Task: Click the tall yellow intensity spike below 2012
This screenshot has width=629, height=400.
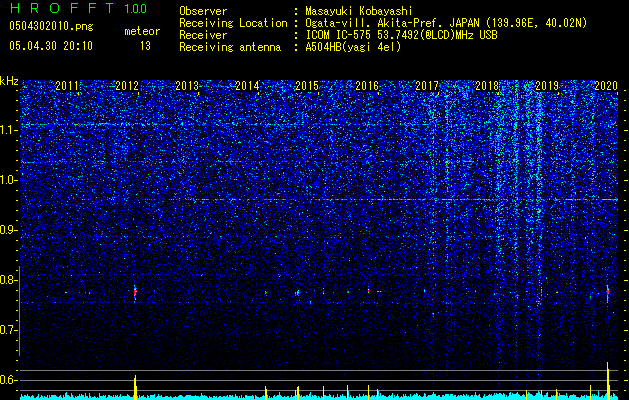Action: (x=135, y=387)
